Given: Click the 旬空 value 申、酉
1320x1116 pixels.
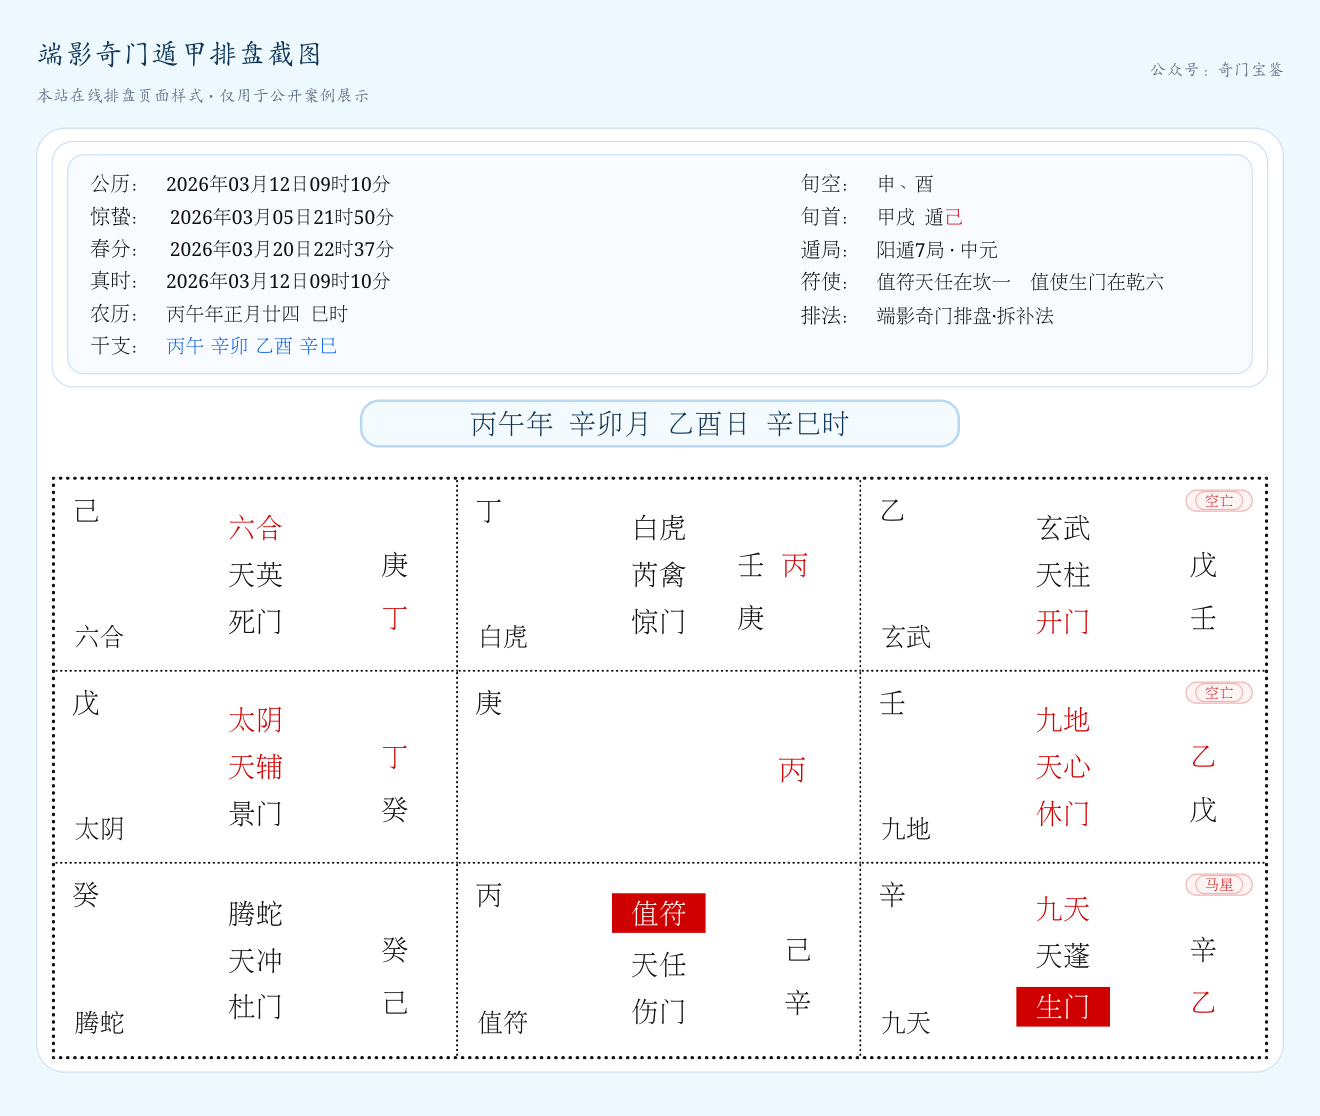Looking at the screenshot, I should tap(905, 184).
